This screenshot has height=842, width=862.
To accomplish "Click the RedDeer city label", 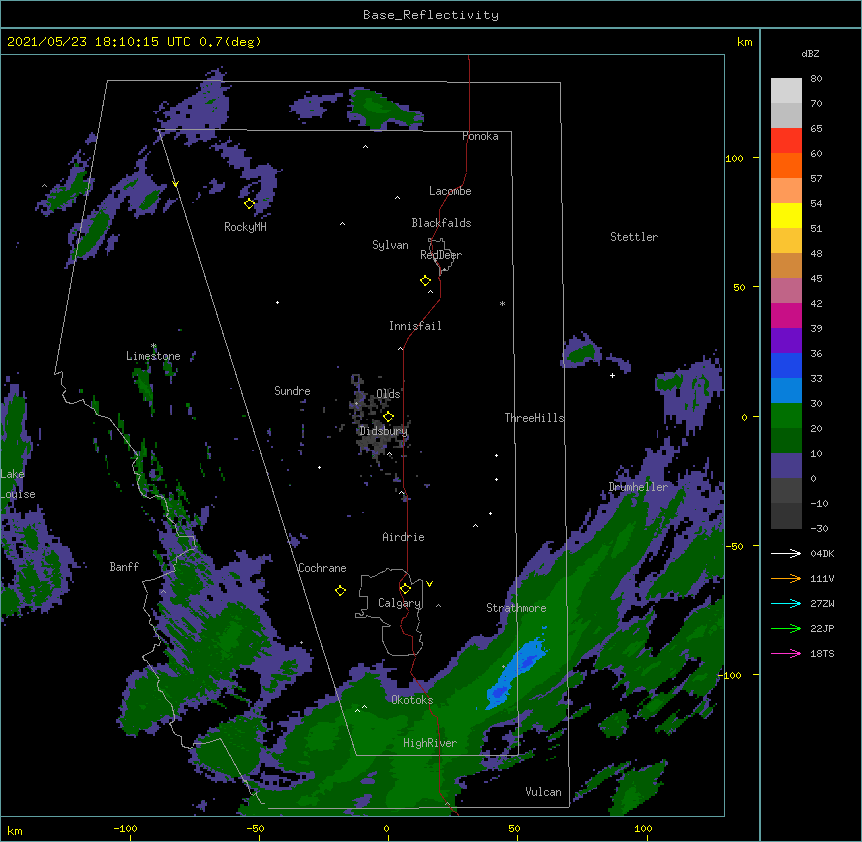I will 441,255.
